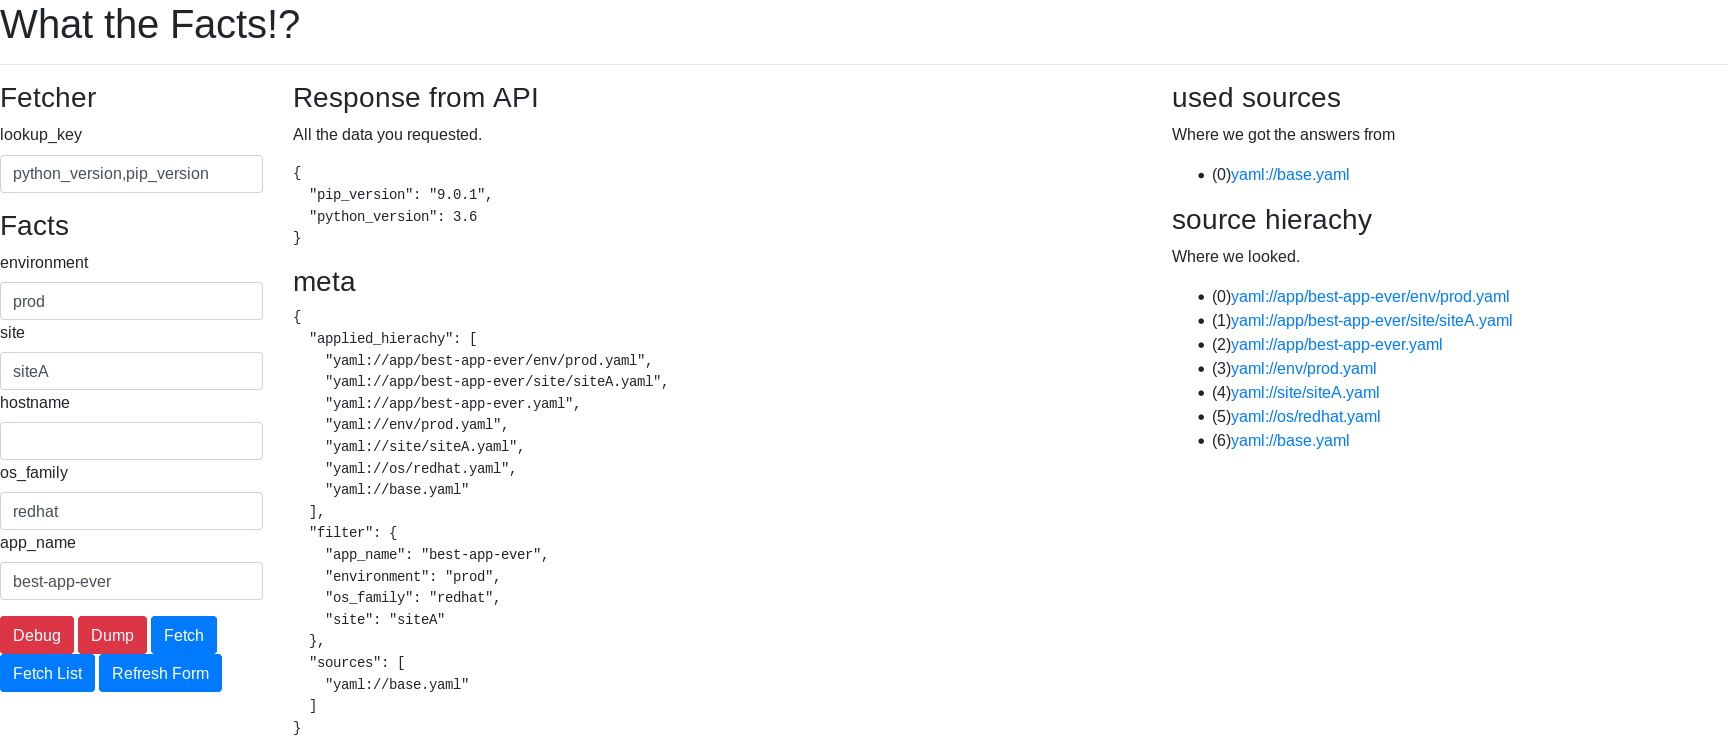Click the "All the data you requested." text
This screenshot has height=754, width=1728.
(x=387, y=134)
